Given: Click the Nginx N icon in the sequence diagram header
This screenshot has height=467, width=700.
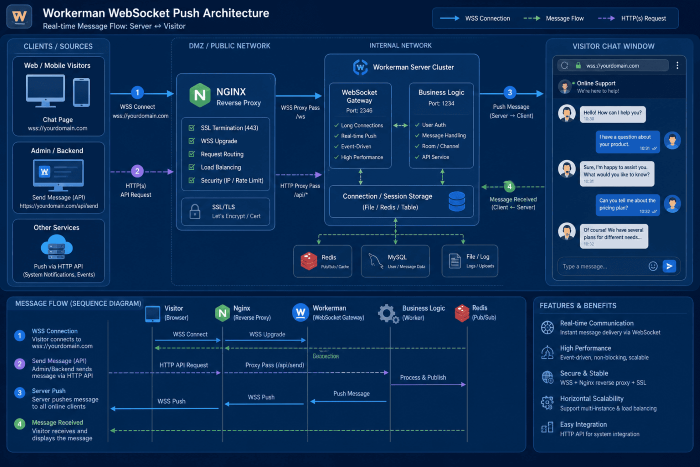Looking at the screenshot, I should point(222,313).
